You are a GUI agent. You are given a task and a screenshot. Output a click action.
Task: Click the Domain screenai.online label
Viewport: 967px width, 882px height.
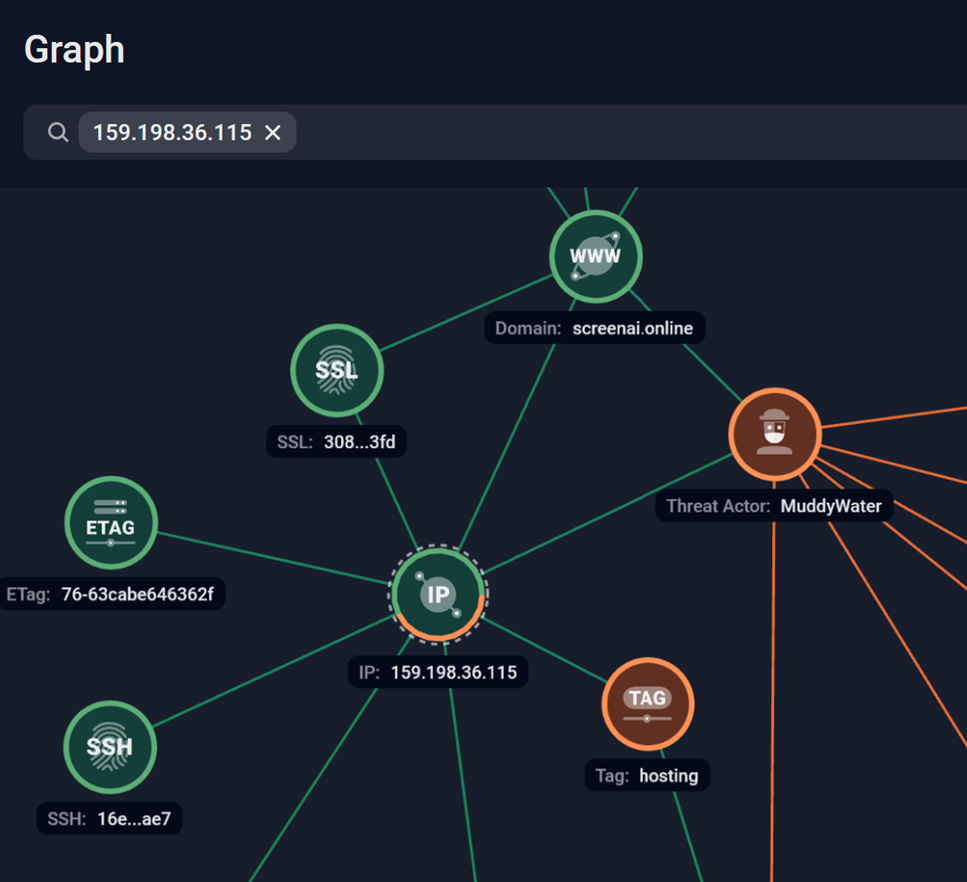595,328
